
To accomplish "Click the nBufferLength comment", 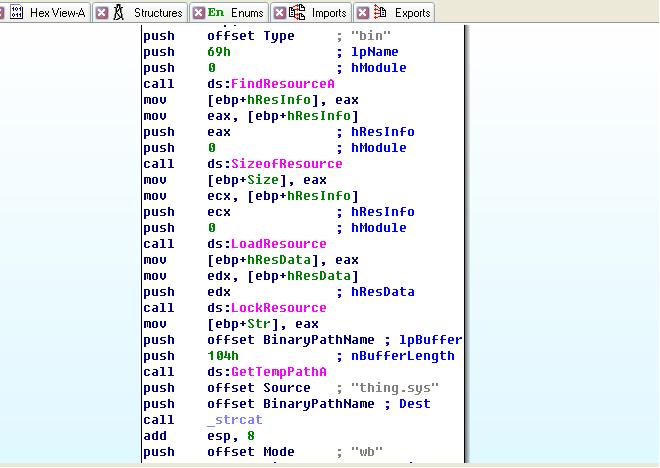I will [403, 356].
